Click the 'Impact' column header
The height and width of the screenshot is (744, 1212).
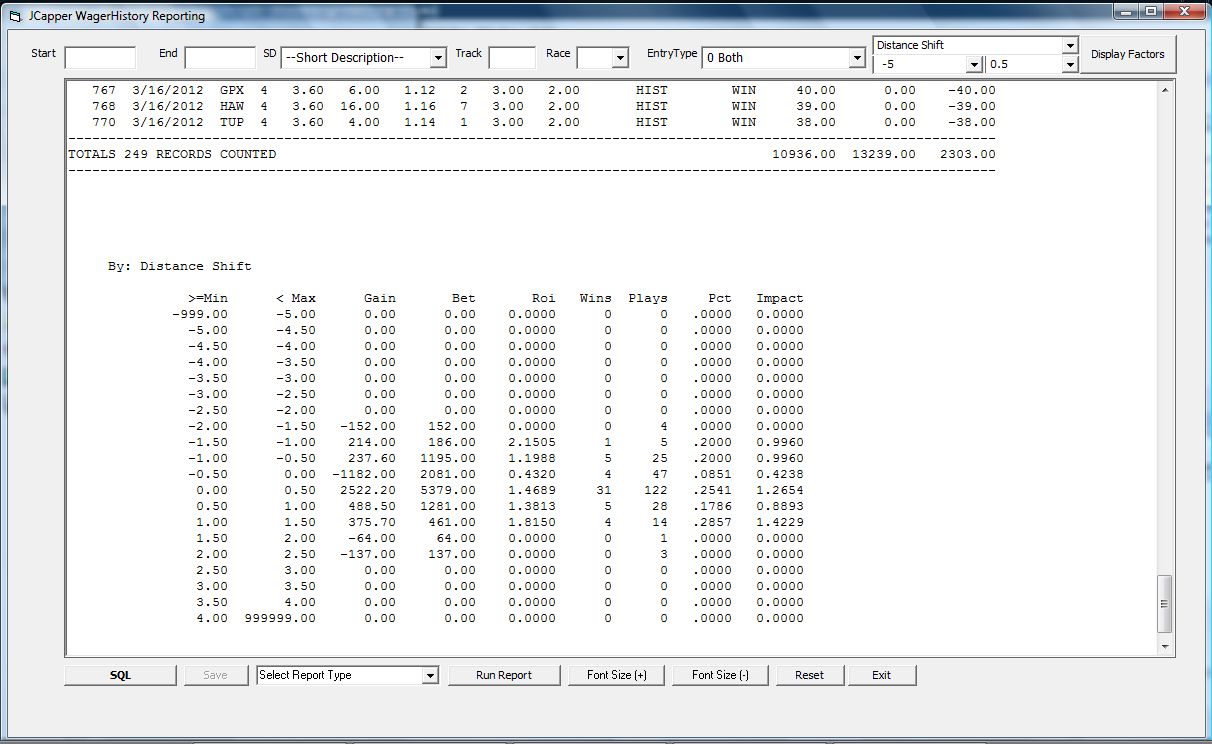coord(780,298)
